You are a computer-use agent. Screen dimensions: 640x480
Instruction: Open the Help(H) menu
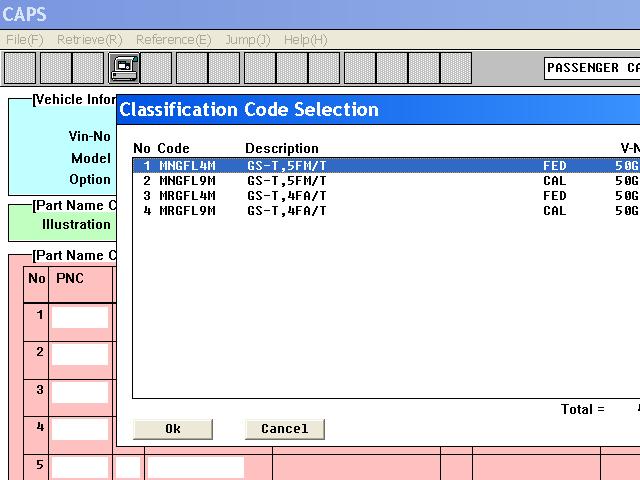tap(306, 40)
